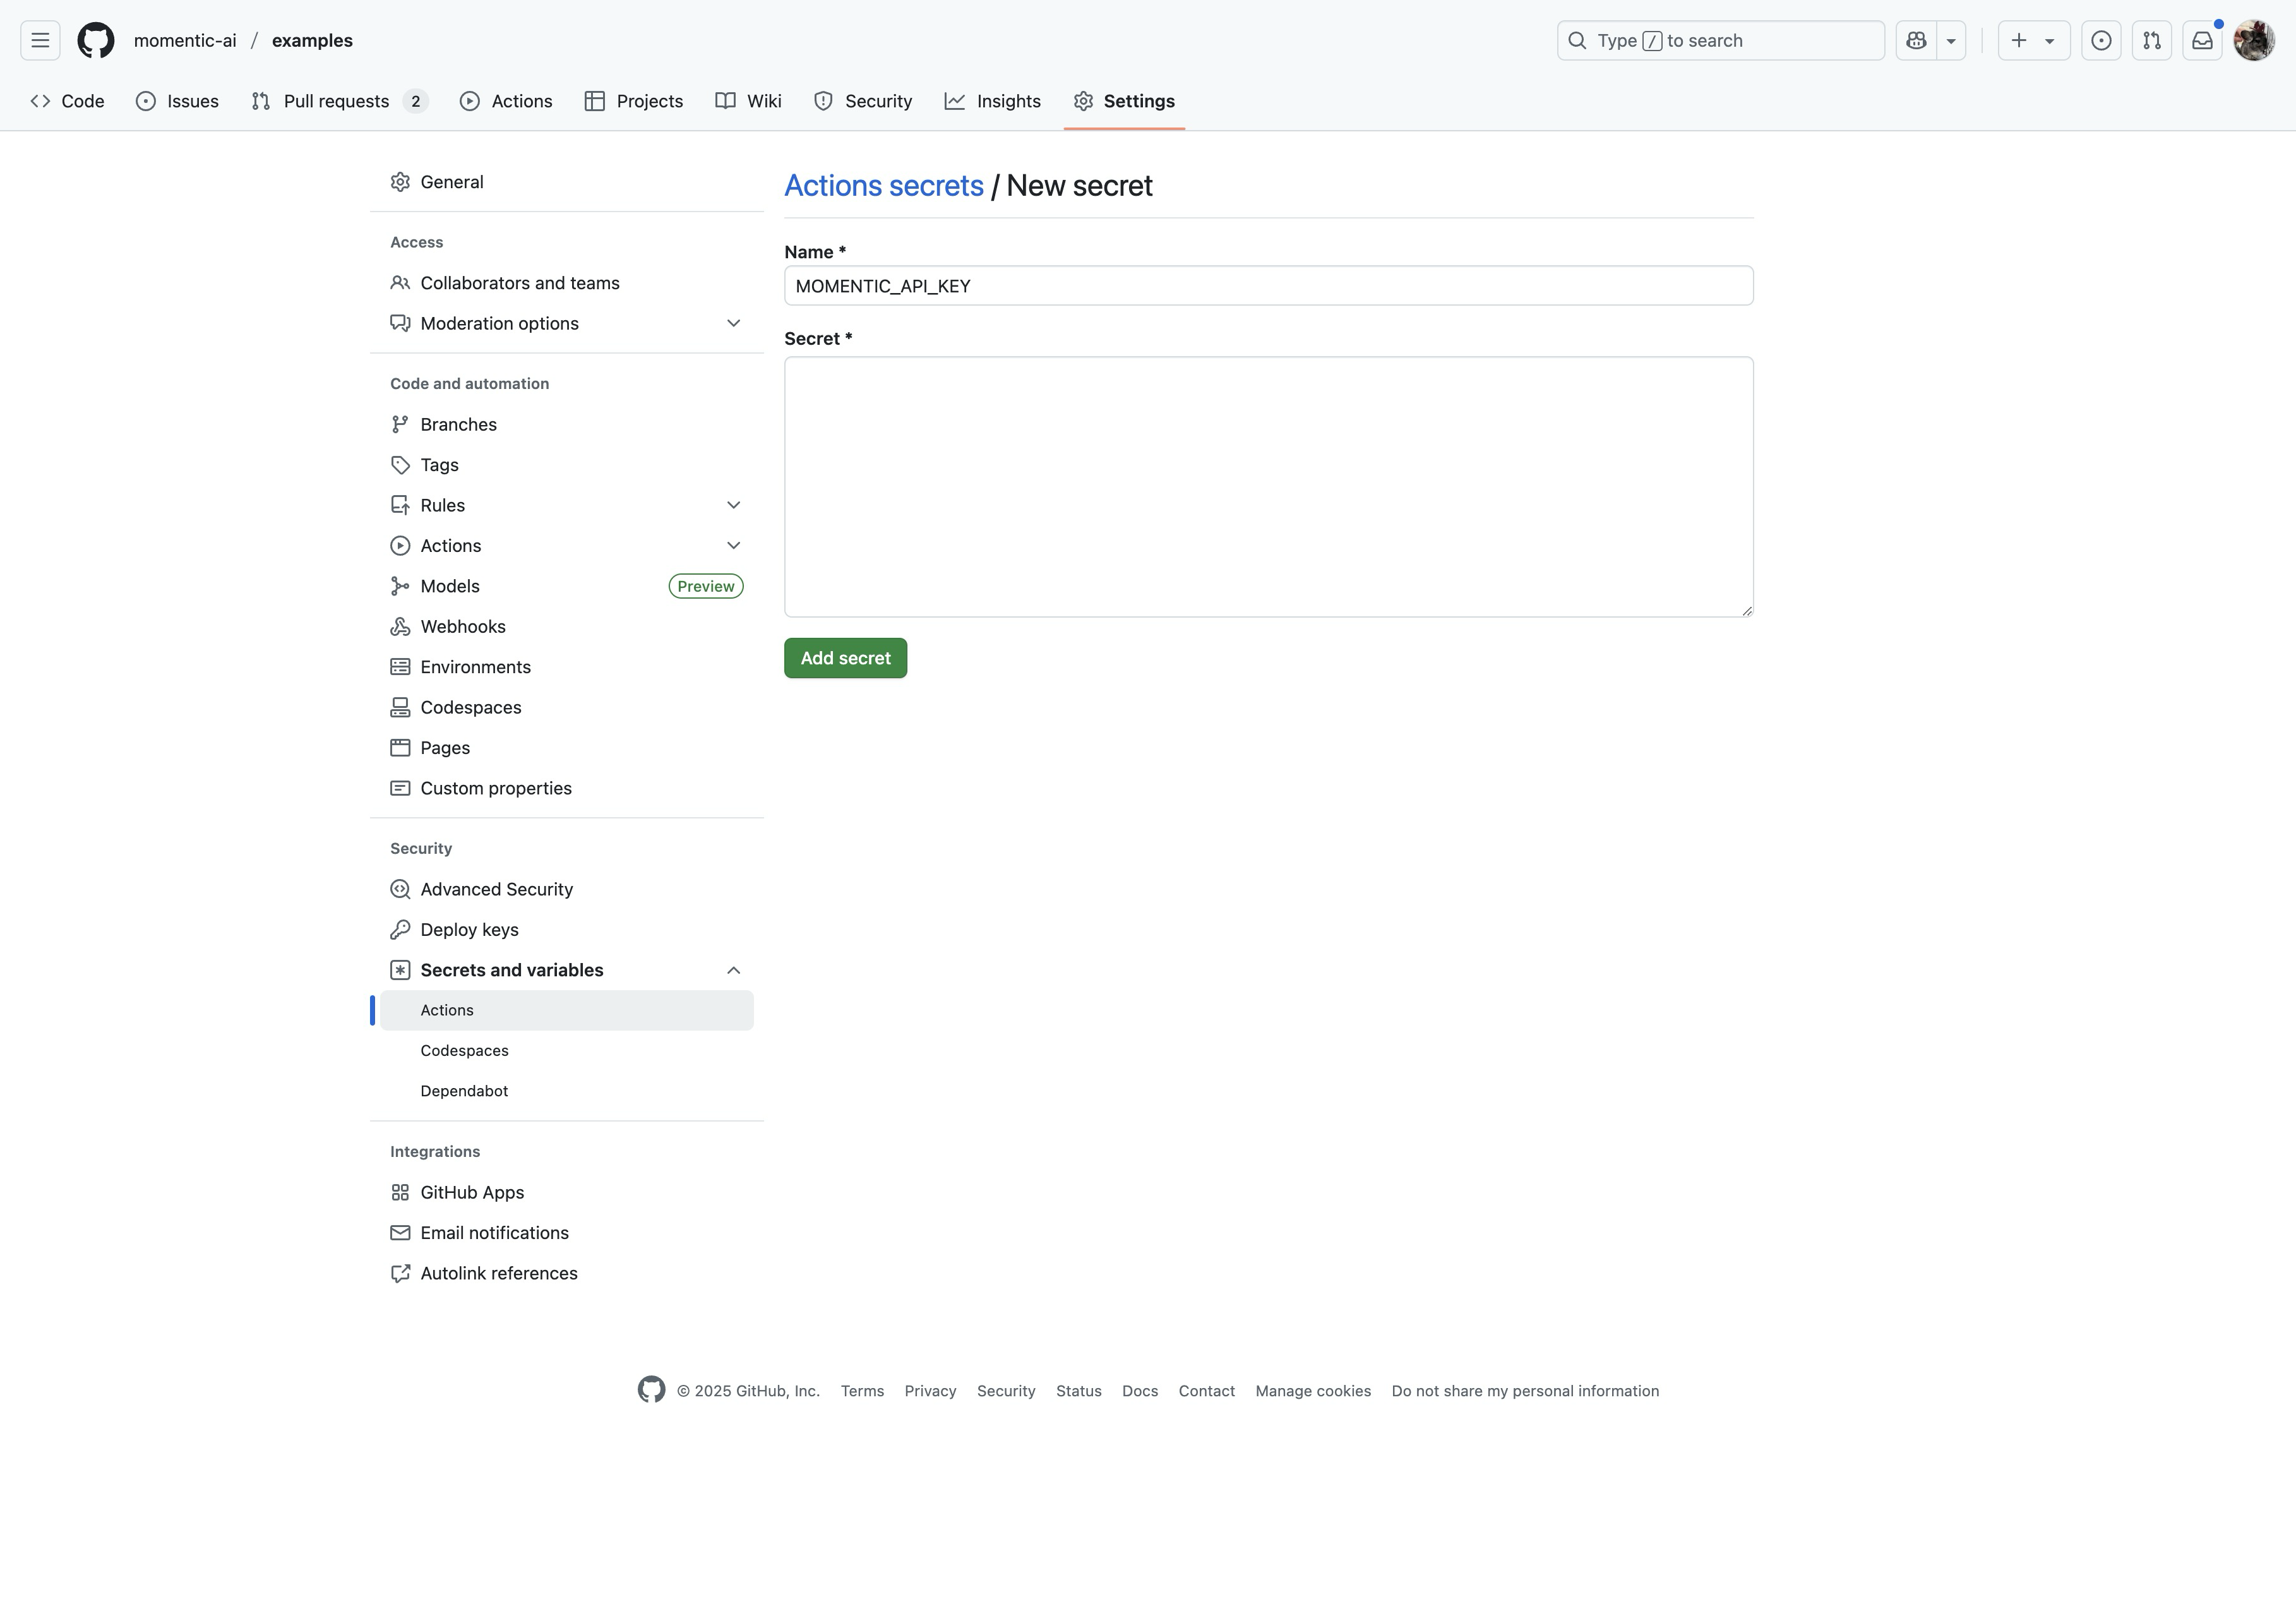
Task: Click Do not share my personal information
Action: pyautogui.click(x=1525, y=1391)
